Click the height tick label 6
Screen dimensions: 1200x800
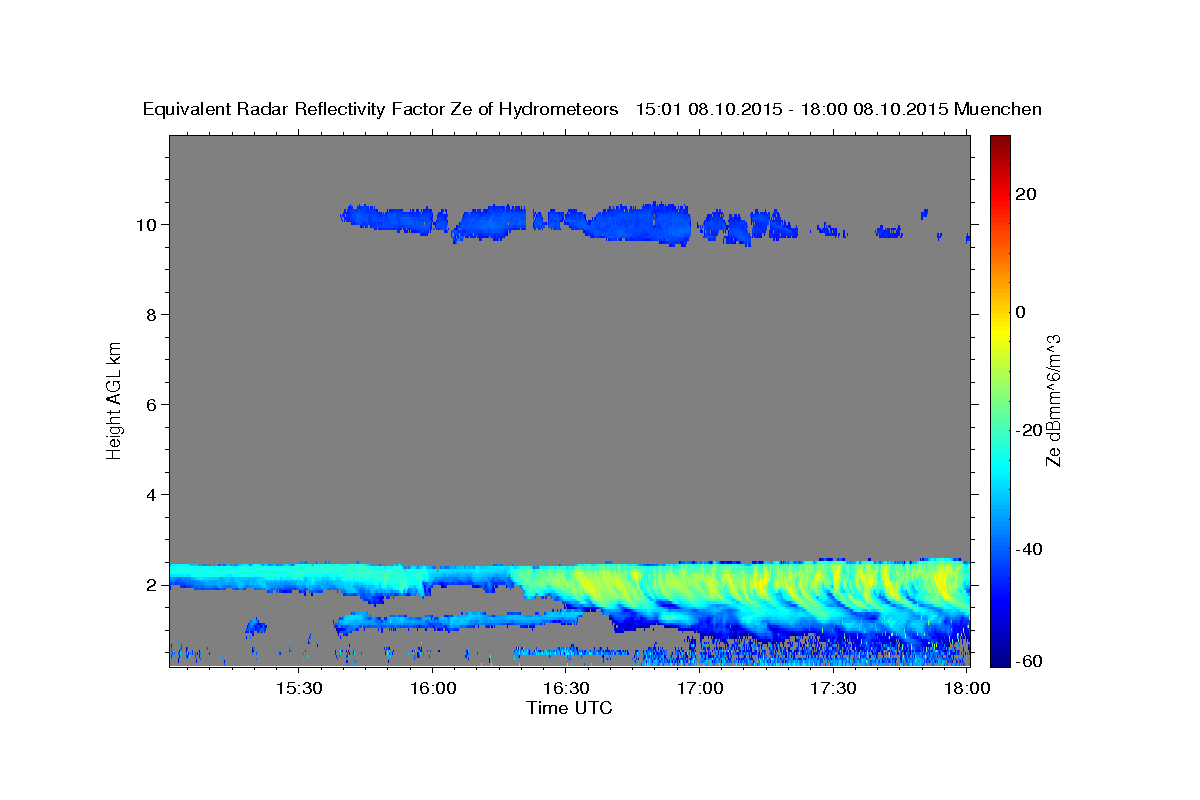(150, 404)
